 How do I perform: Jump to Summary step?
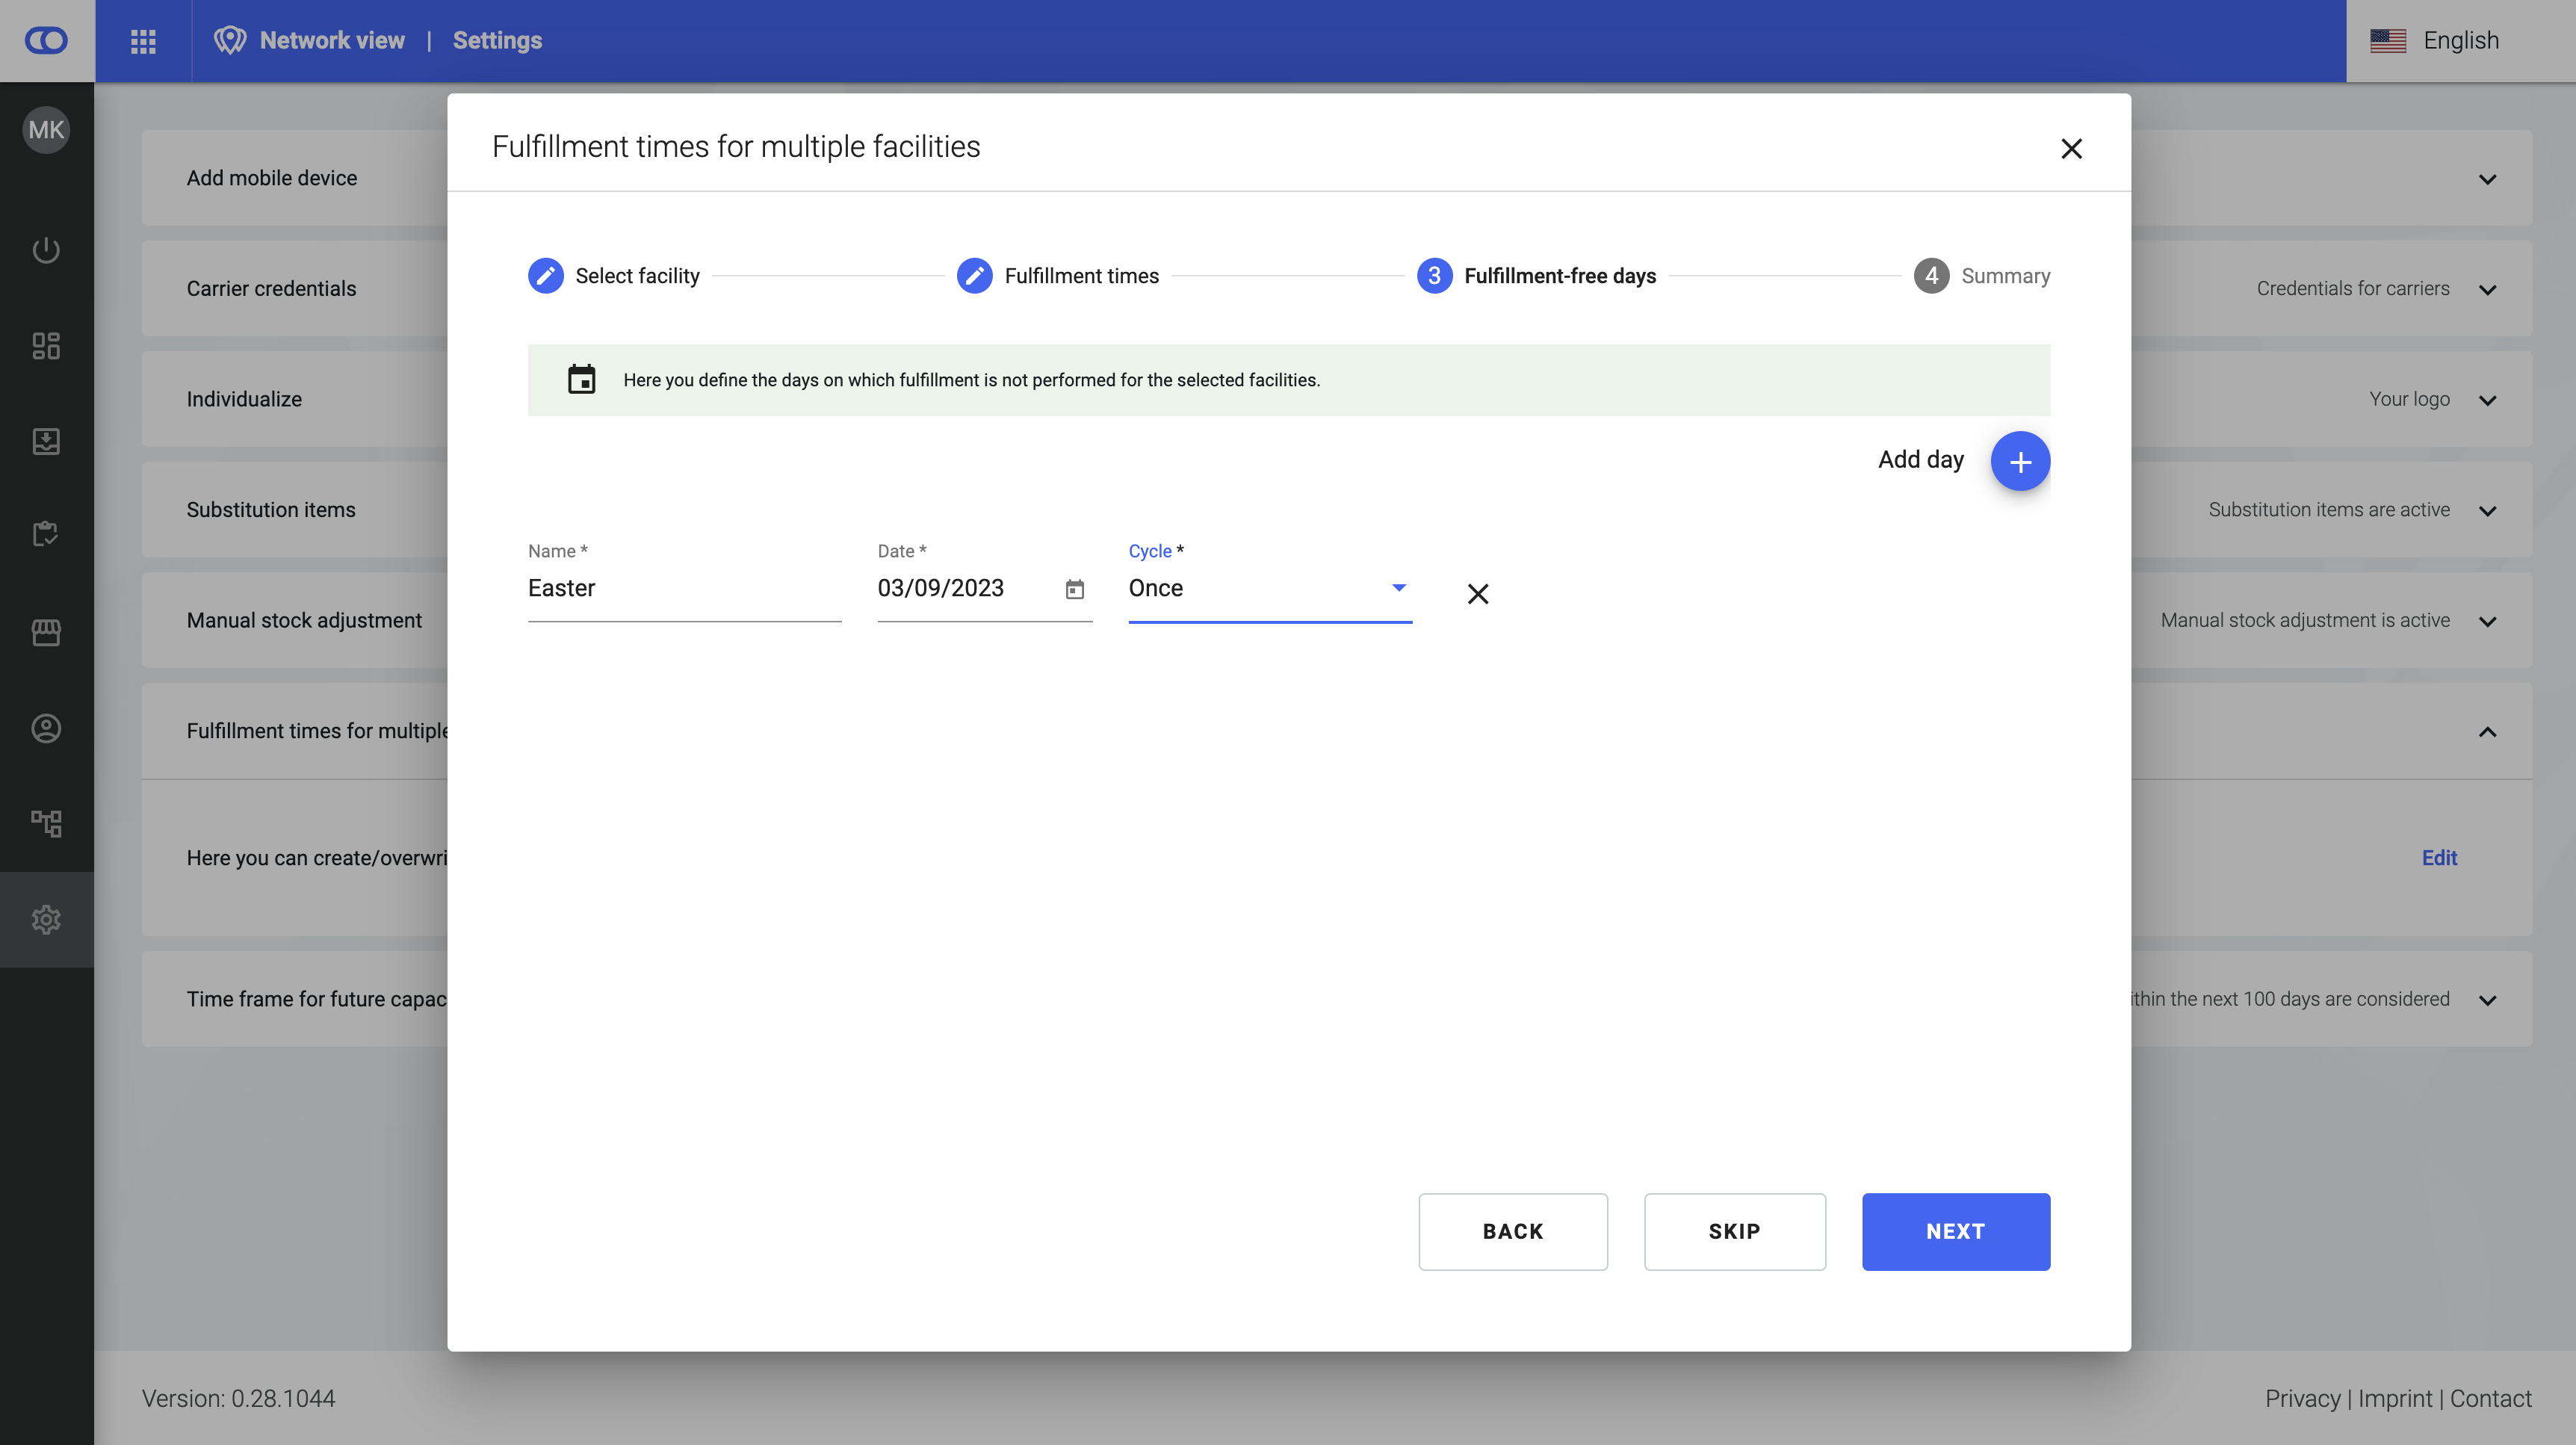point(1981,276)
